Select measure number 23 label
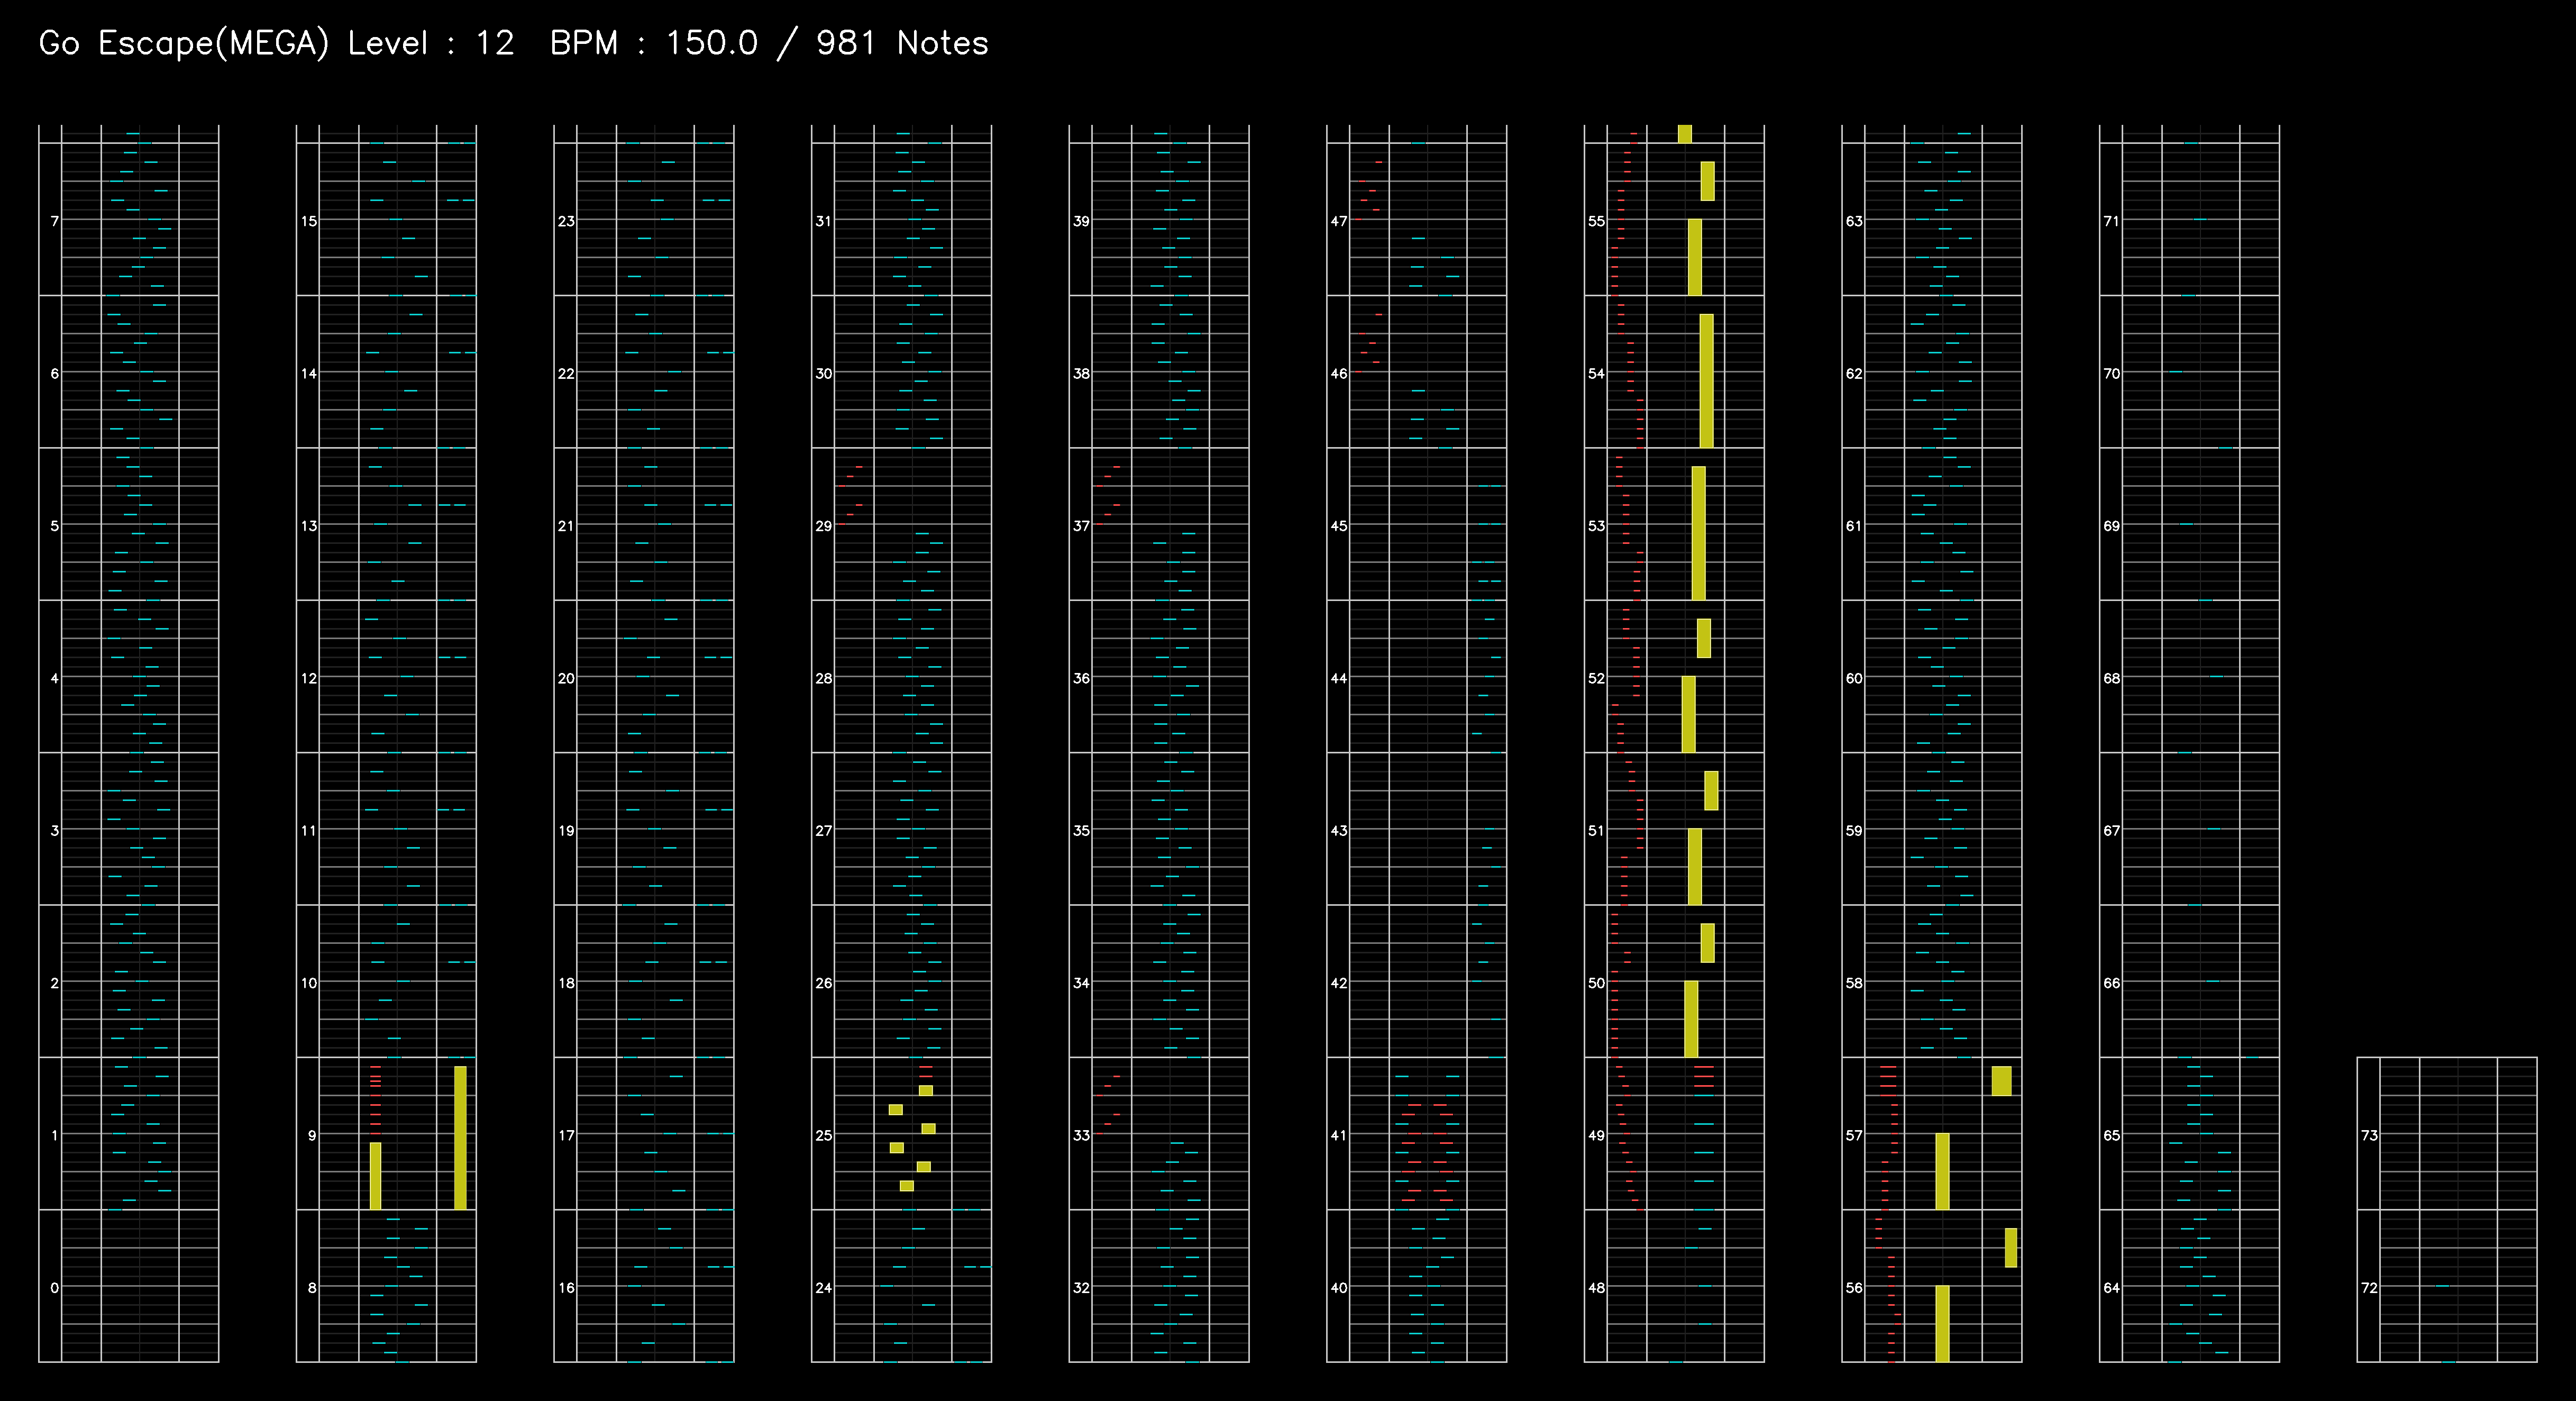The height and width of the screenshot is (1401, 2576). click(566, 221)
